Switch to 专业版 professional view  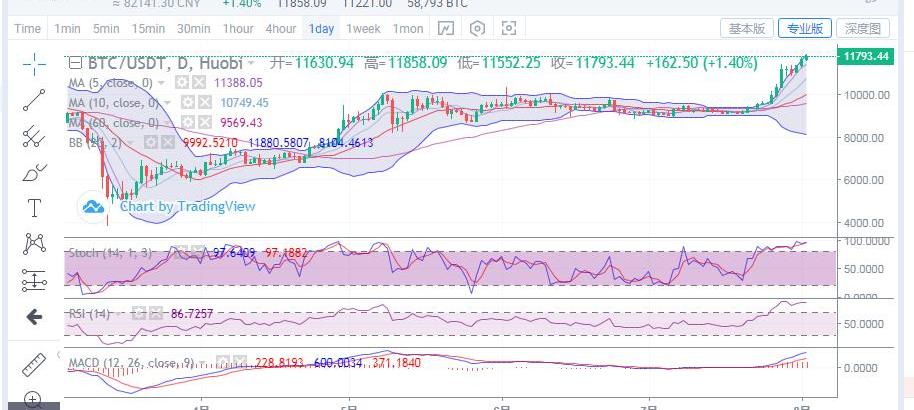(804, 28)
